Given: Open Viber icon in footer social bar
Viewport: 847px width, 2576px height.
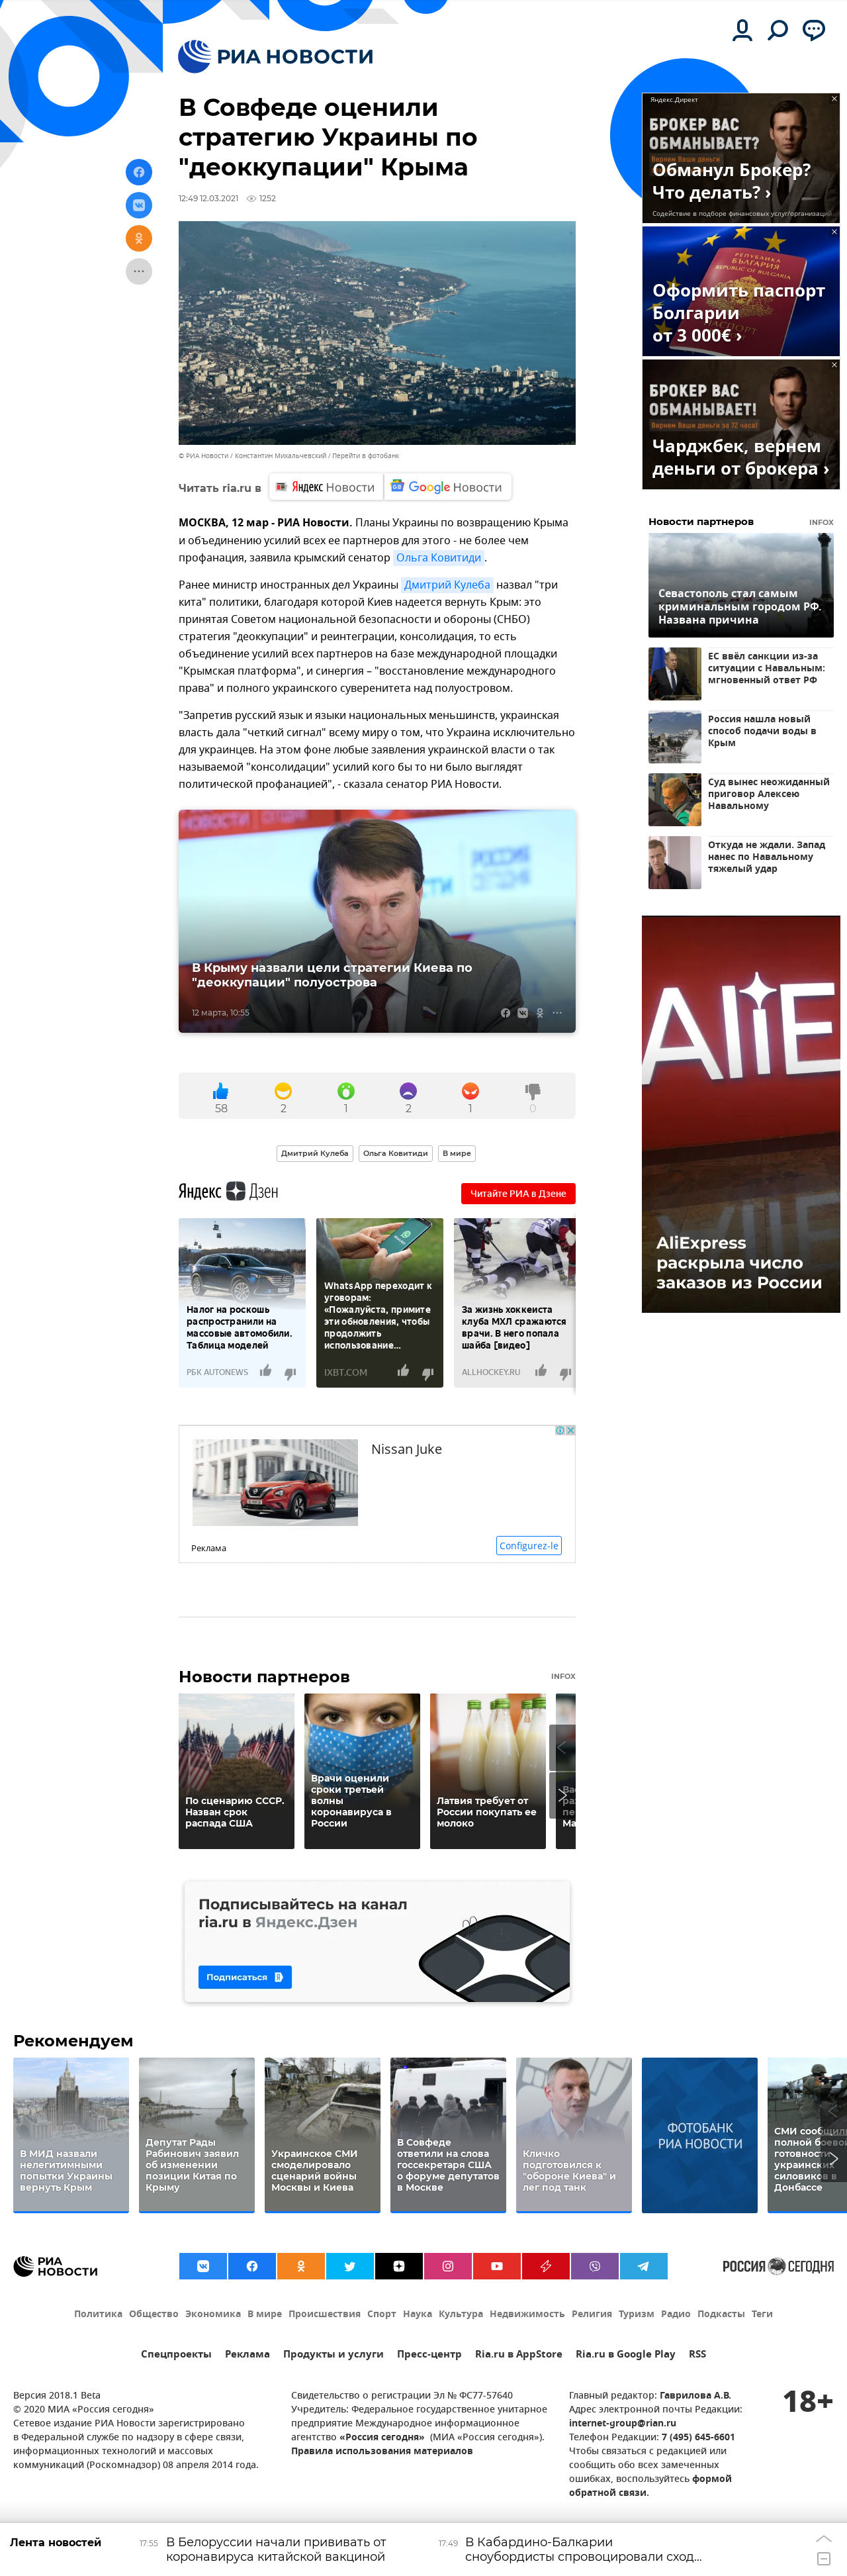Looking at the screenshot, I should (595, 2266).
